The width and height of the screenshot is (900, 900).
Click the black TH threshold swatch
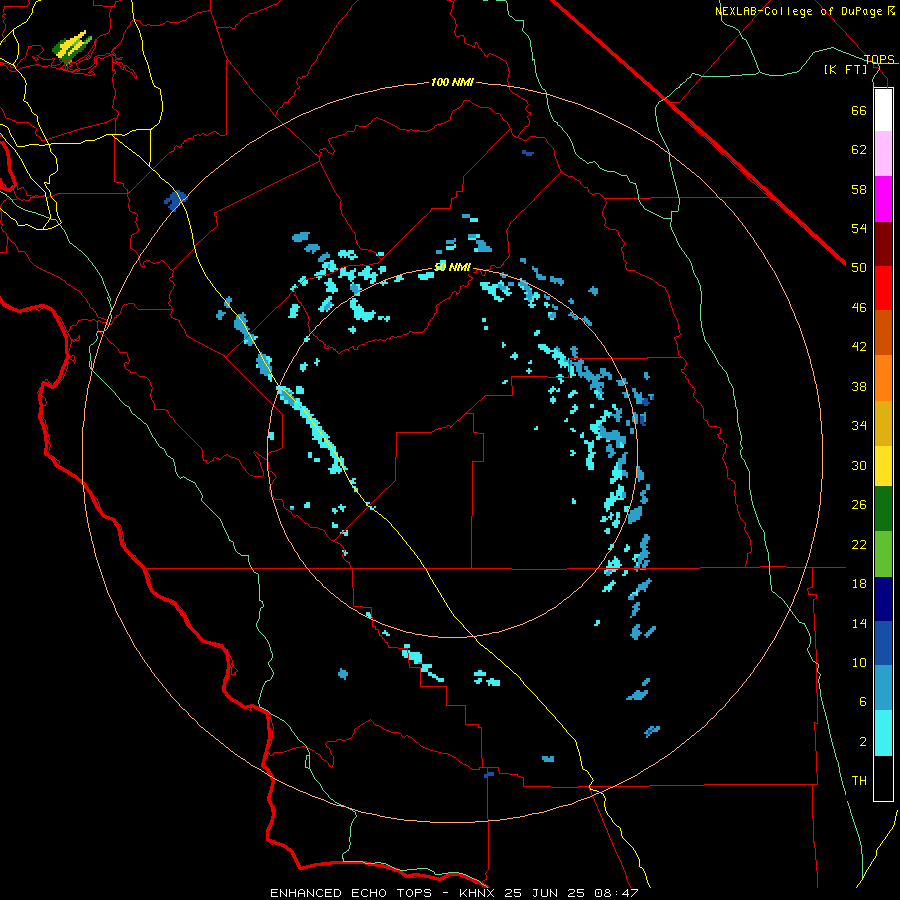[883, 778]
